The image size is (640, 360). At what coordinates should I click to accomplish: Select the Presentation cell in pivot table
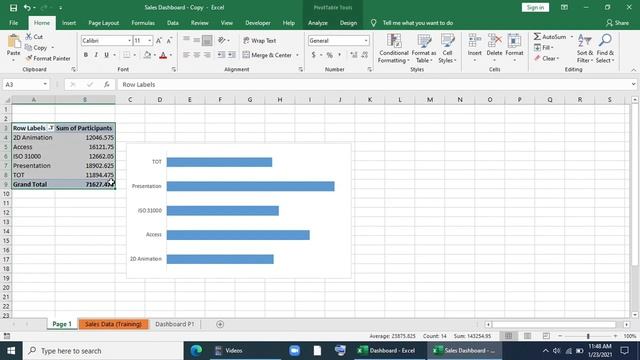coord(33,166)
